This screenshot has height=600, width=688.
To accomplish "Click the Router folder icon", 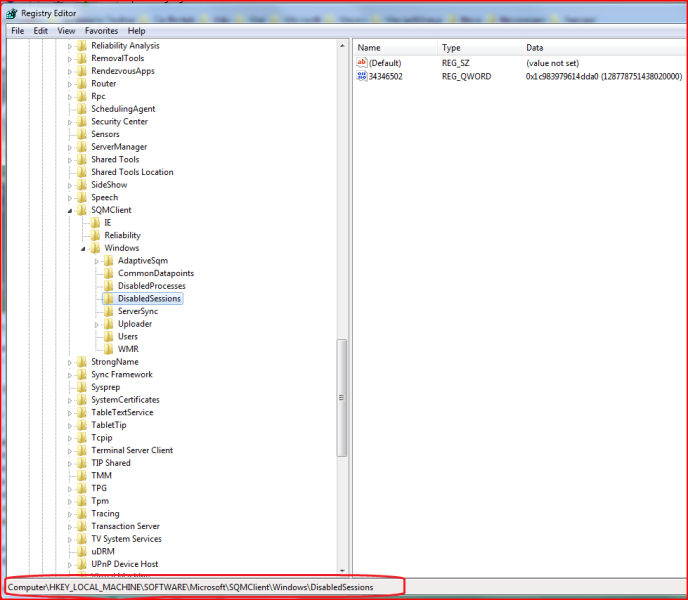I will click(82, 84).
